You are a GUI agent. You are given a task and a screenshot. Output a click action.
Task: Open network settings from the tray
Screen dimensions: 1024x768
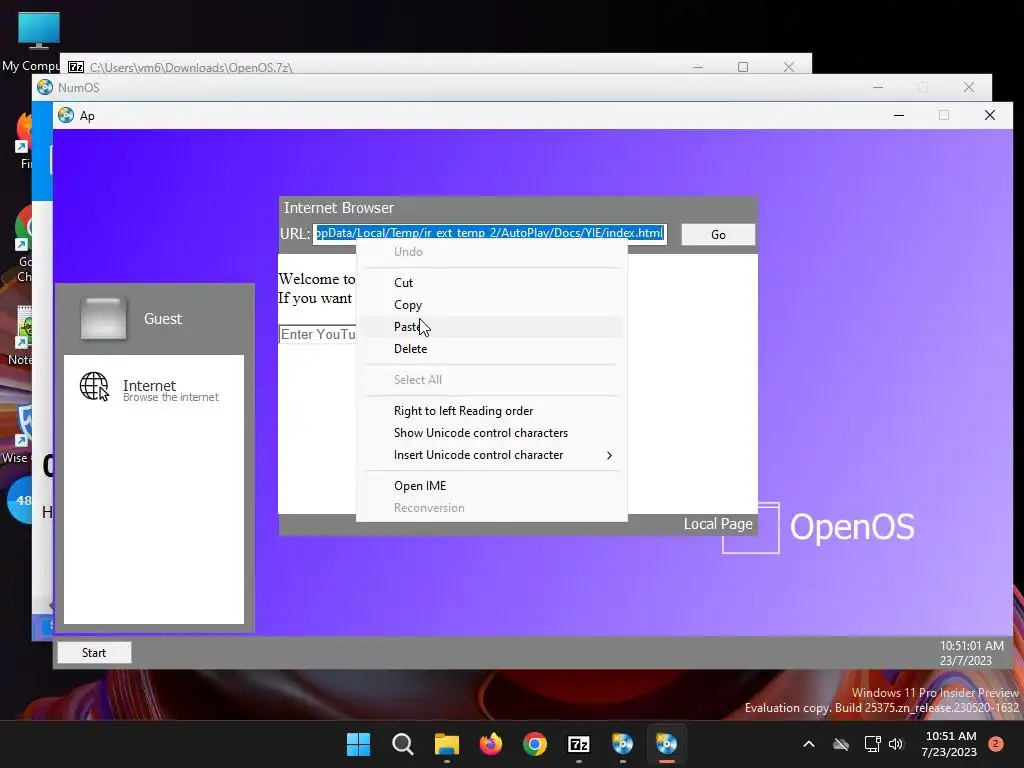click(x=872, y=744)
